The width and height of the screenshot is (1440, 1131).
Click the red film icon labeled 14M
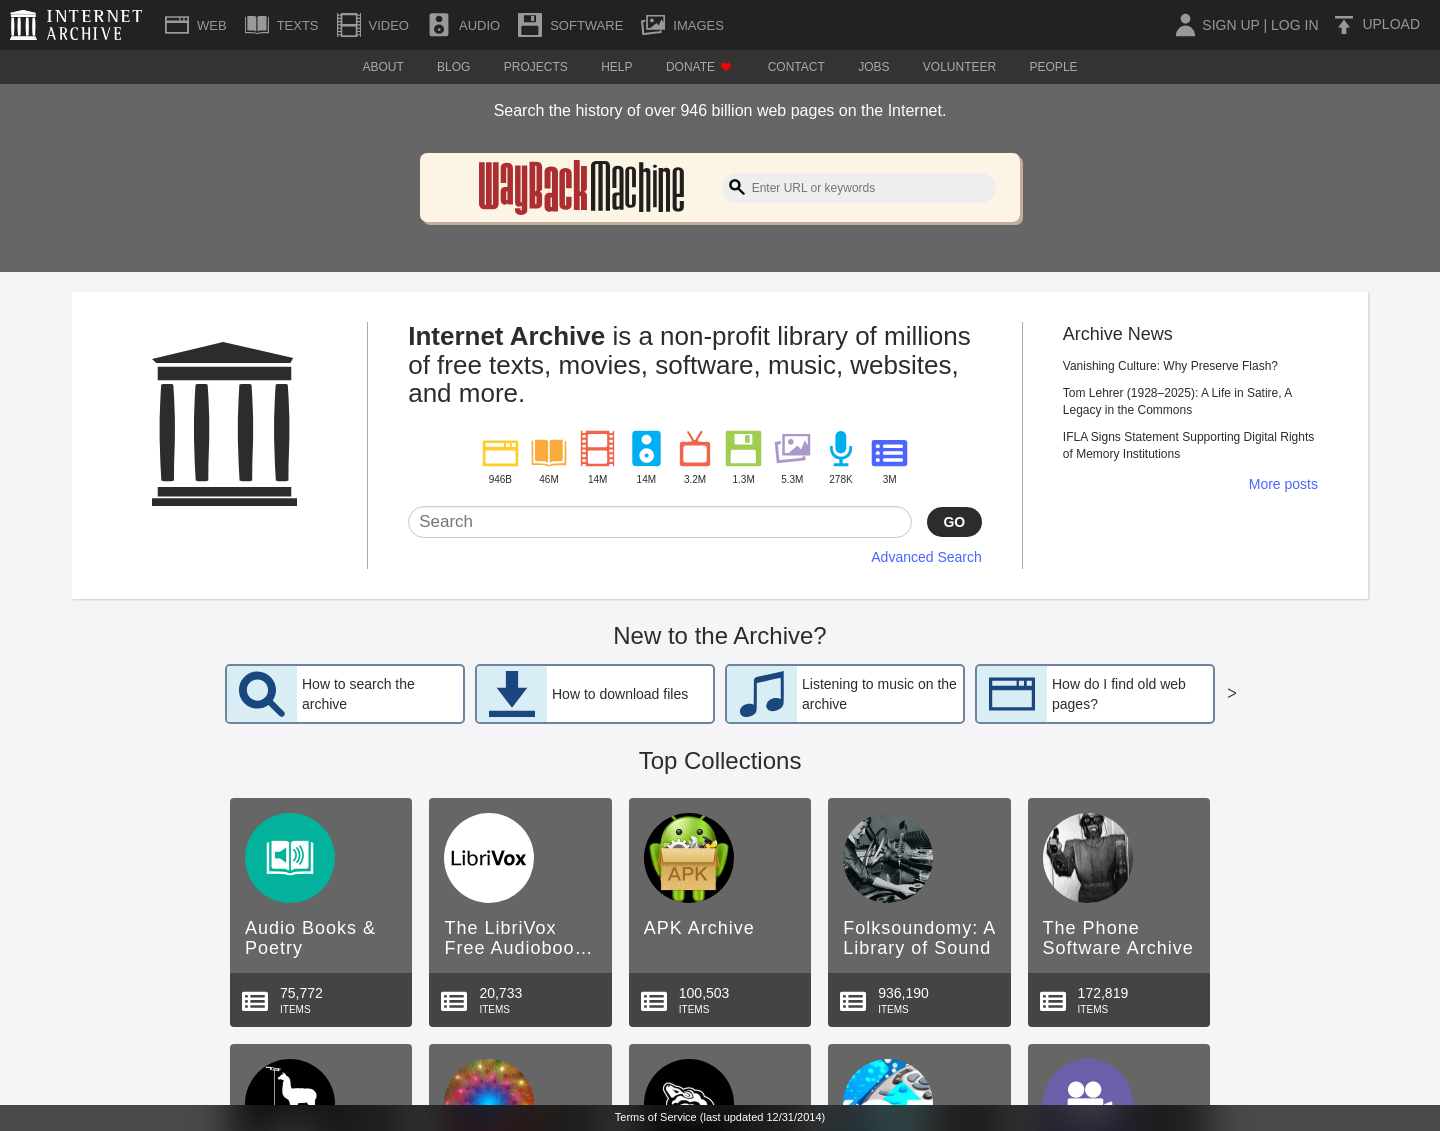click(597, 448)
